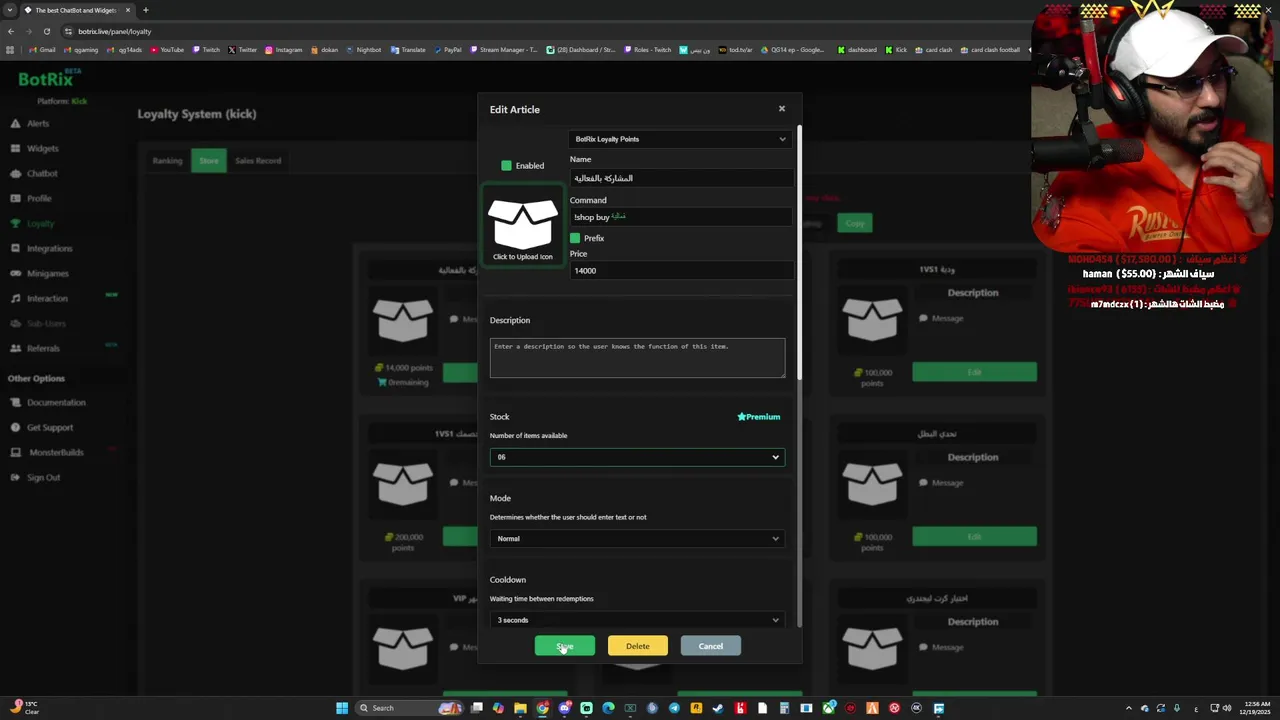Image resolution: width=1280 pixels, height=720 pixels.
Task: Close the Edit Article dialog with X
Action: click(x=782, y=108)
